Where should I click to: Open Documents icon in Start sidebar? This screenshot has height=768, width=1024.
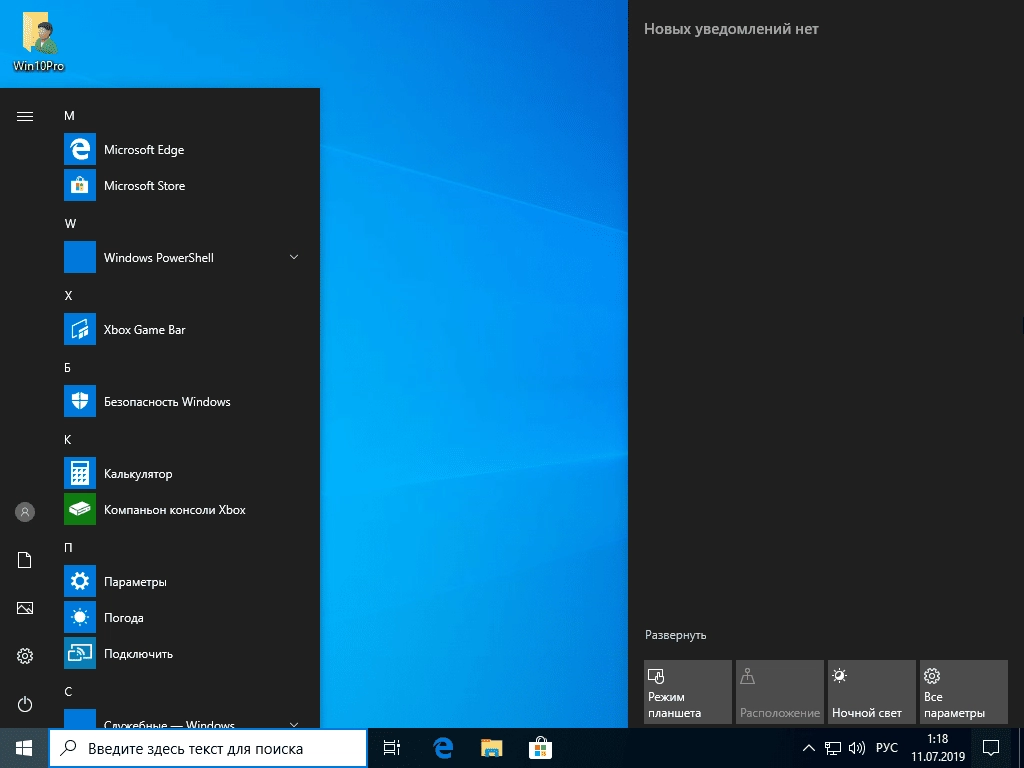tap(25, 560)
